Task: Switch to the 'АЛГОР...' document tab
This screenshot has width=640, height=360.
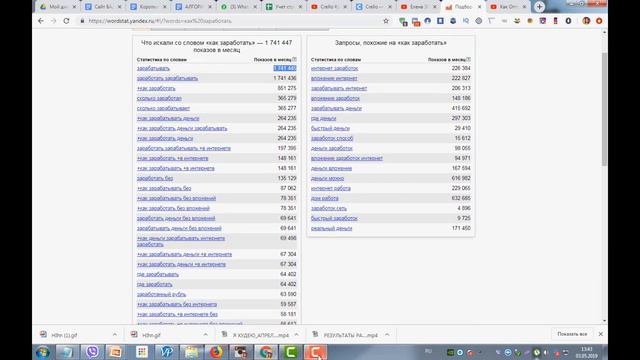Action: tap(193, 7)
